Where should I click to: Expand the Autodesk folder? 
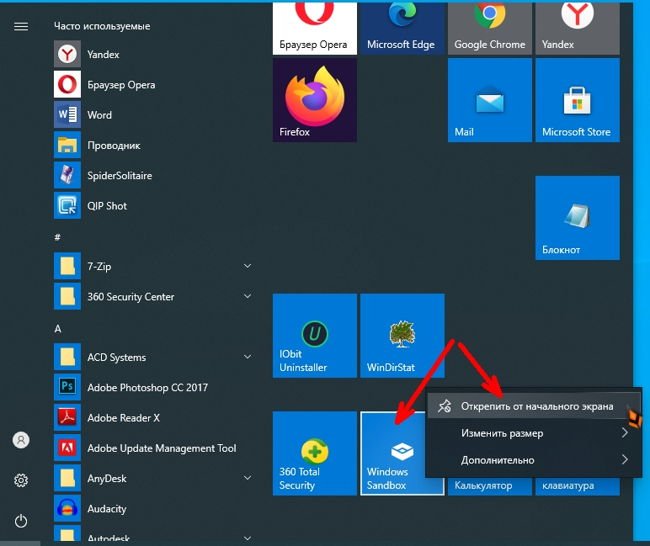pos(247,538)
